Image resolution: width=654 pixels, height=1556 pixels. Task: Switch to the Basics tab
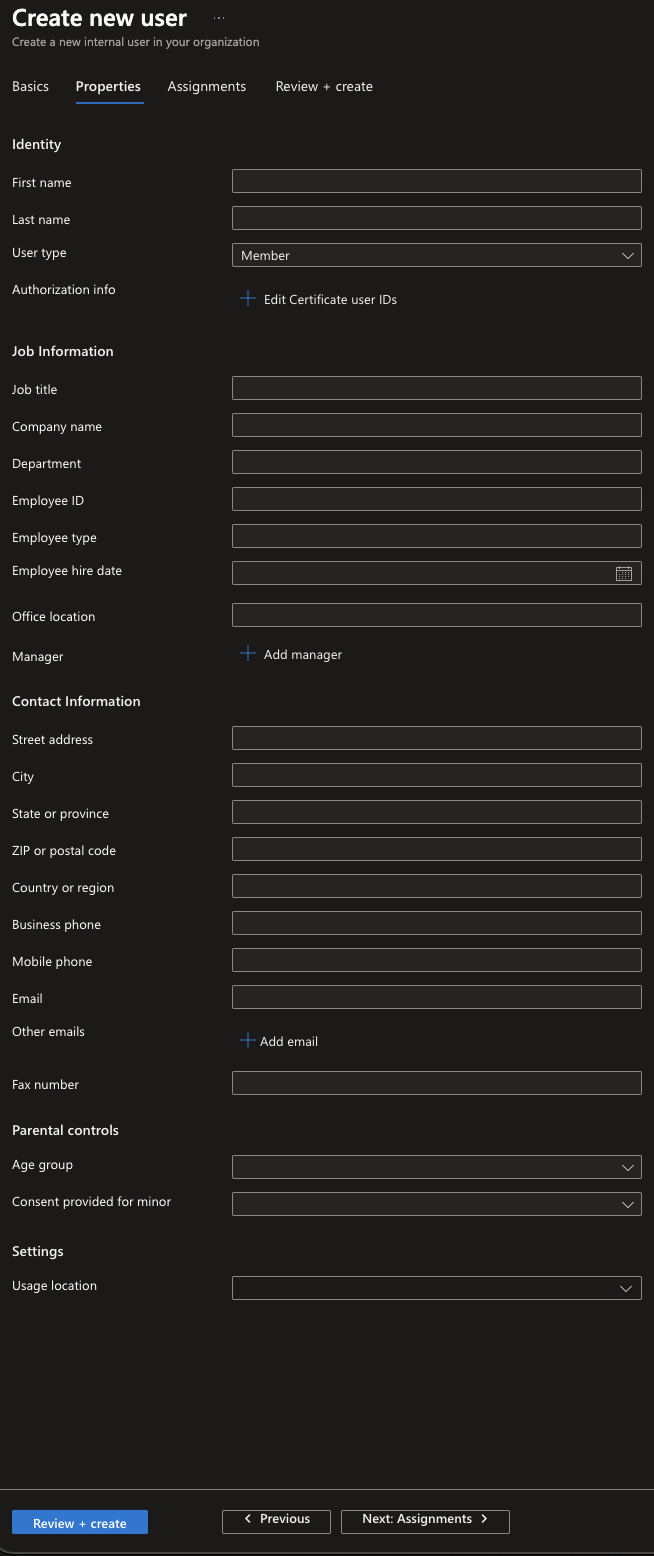click(x=30, y=87)
